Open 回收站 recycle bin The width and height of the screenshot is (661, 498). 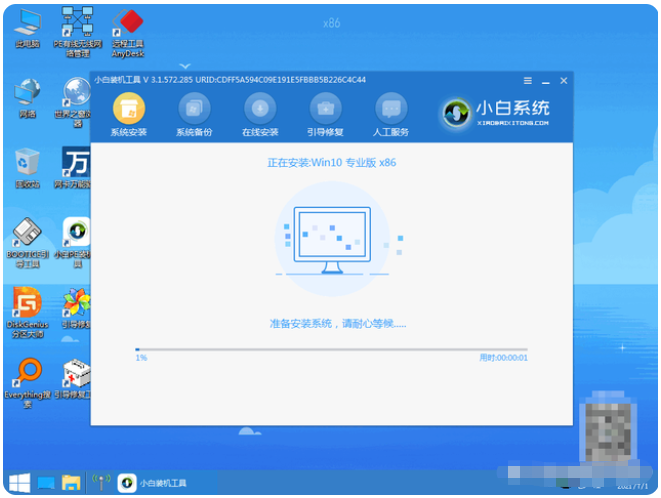27,168
